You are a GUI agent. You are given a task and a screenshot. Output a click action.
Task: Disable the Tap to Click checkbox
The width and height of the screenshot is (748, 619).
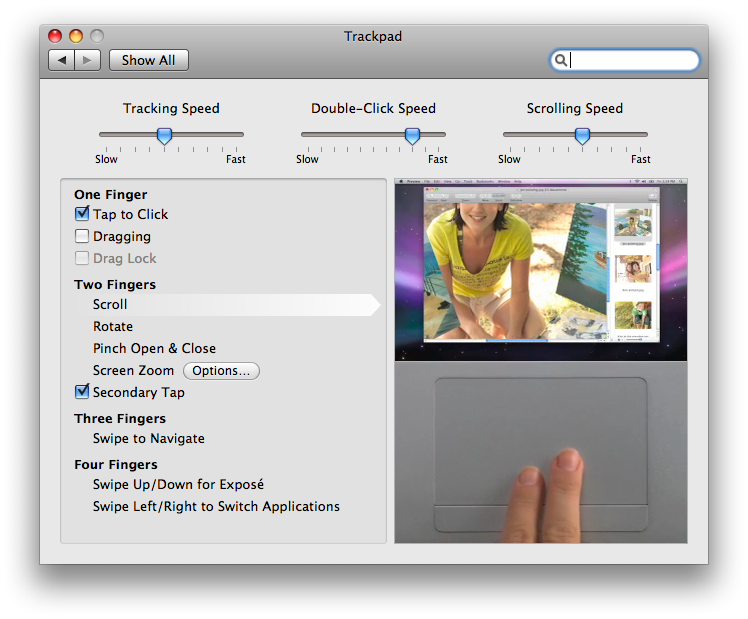pyautogui.click(x=82, y=214)
